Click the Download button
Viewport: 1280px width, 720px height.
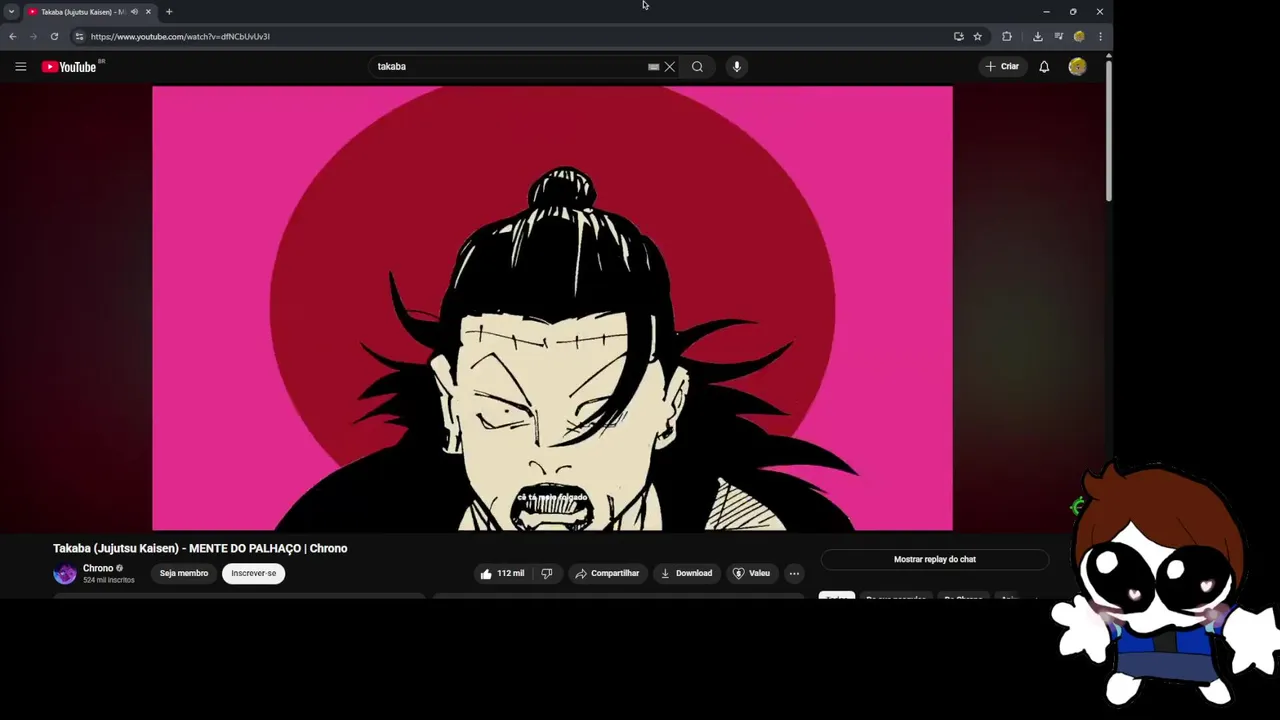(686, 573)
